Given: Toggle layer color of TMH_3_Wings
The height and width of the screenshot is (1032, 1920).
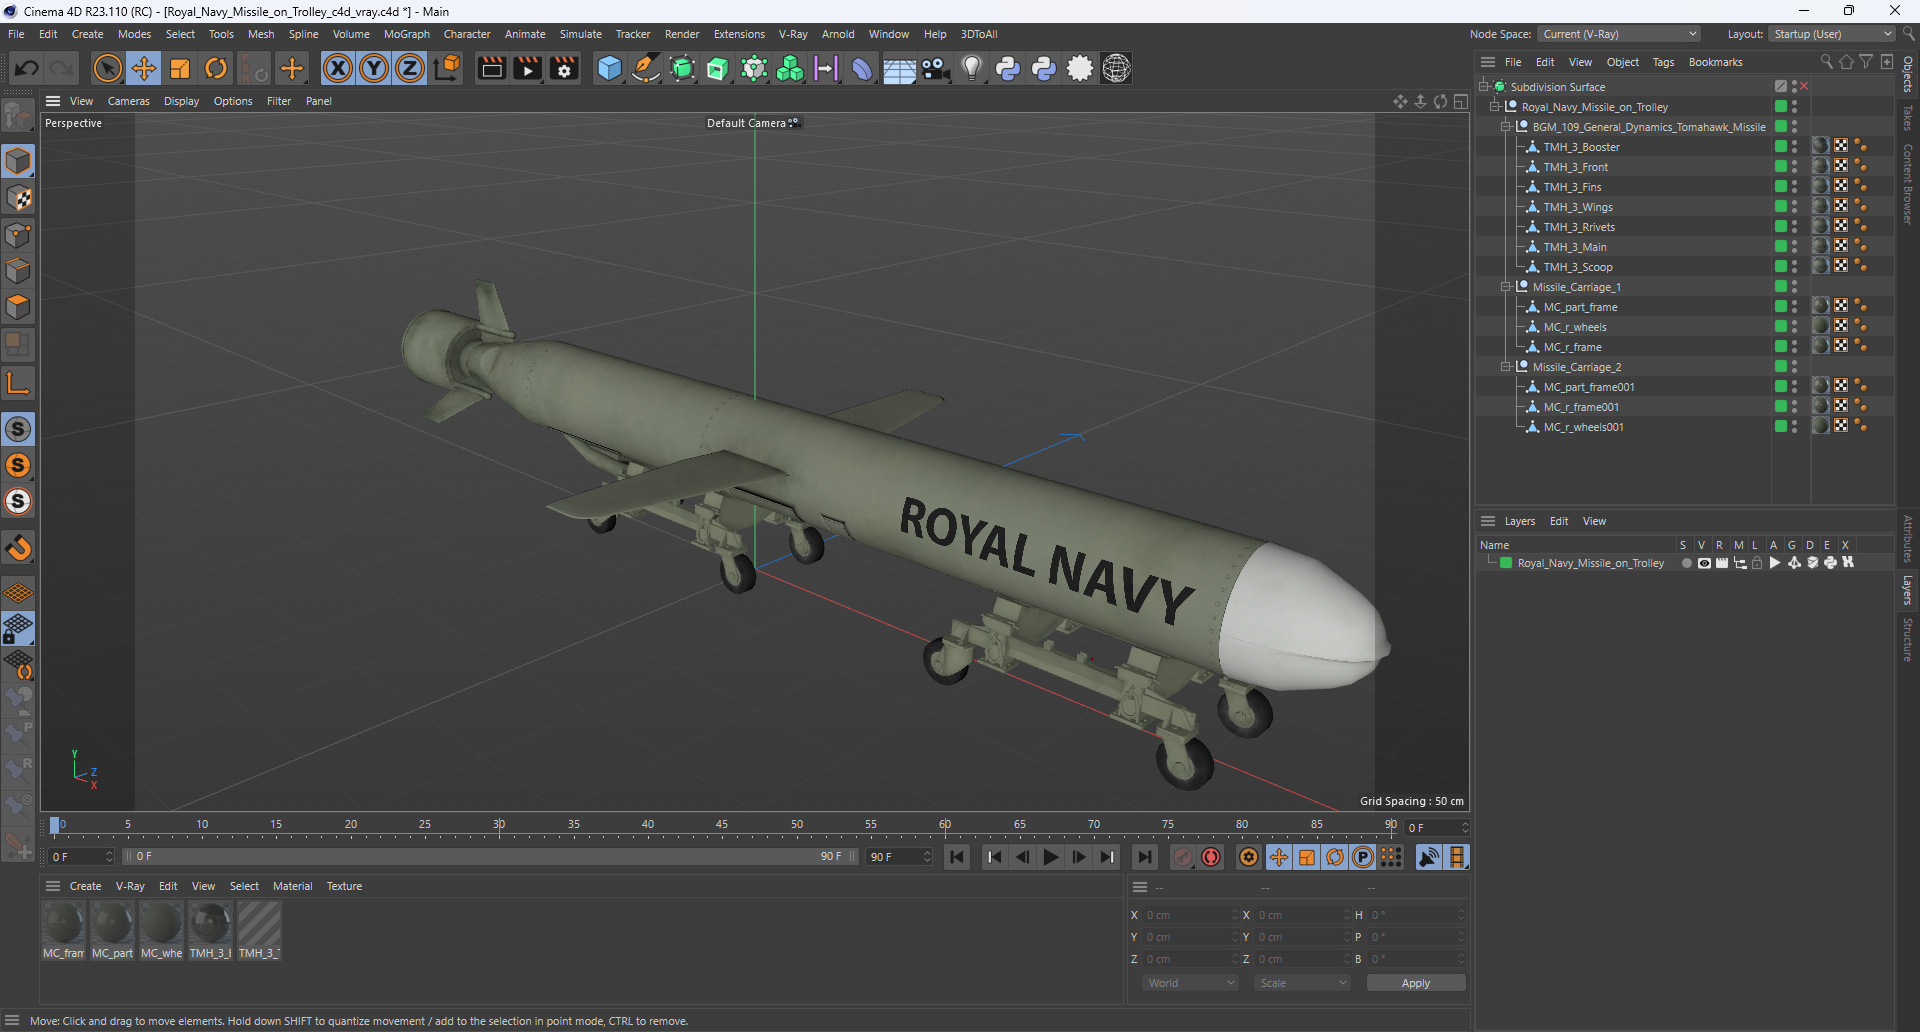Looking at the screenshot, I should pyautogui.click(x=1781, y=206).
